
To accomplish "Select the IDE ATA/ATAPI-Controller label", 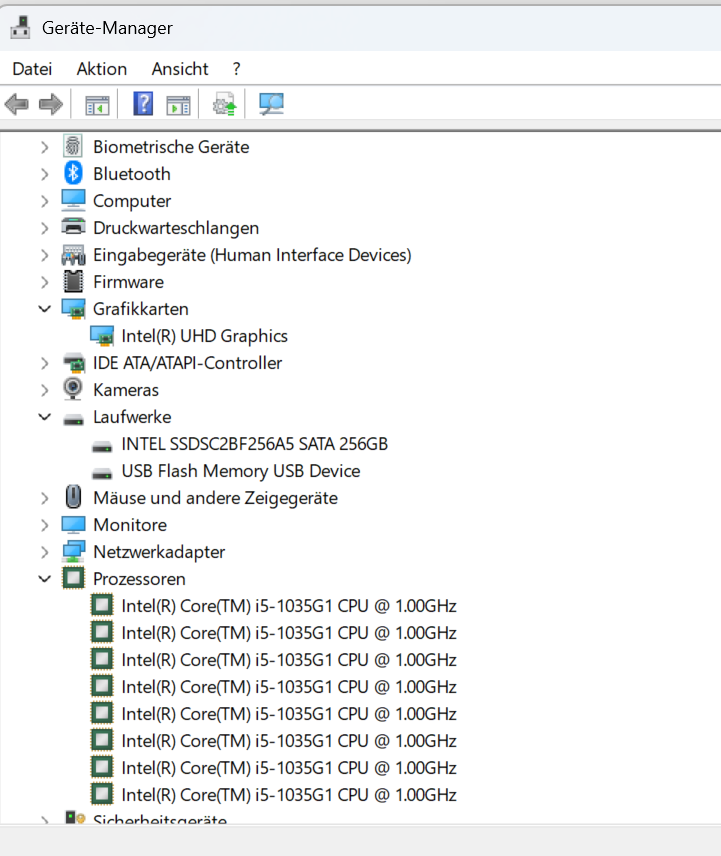I will 187,363.
